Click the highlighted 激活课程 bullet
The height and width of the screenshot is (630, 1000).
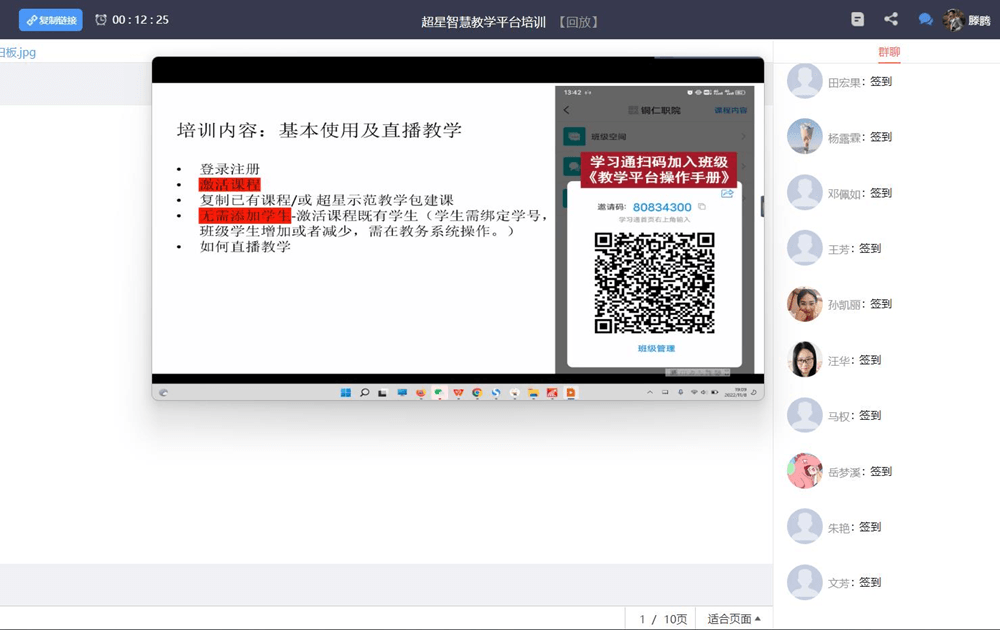pyautogui.click(x=230, y=184)
